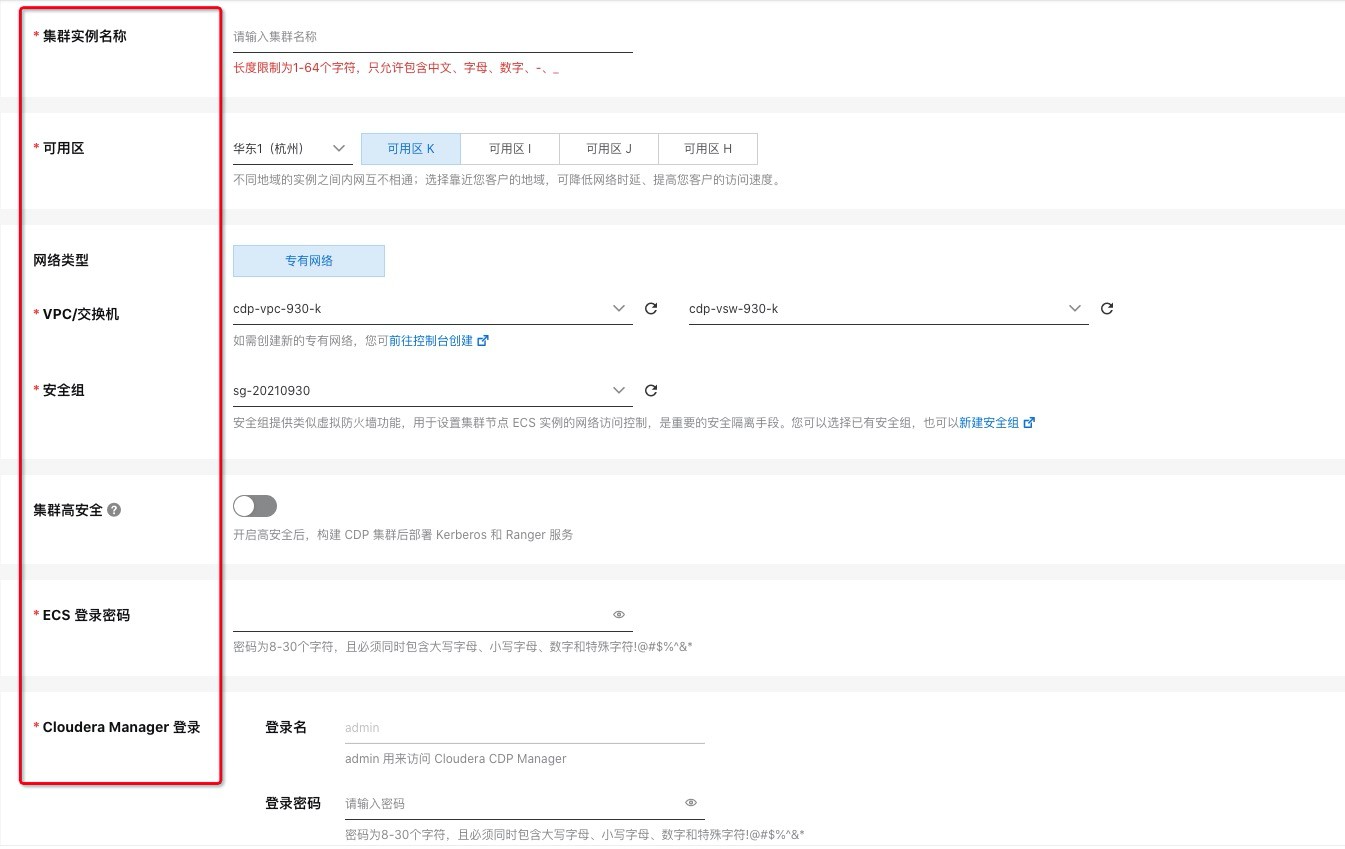Select 可用区 I
The width and height of the screenshot is (1345, 849).
510,149
